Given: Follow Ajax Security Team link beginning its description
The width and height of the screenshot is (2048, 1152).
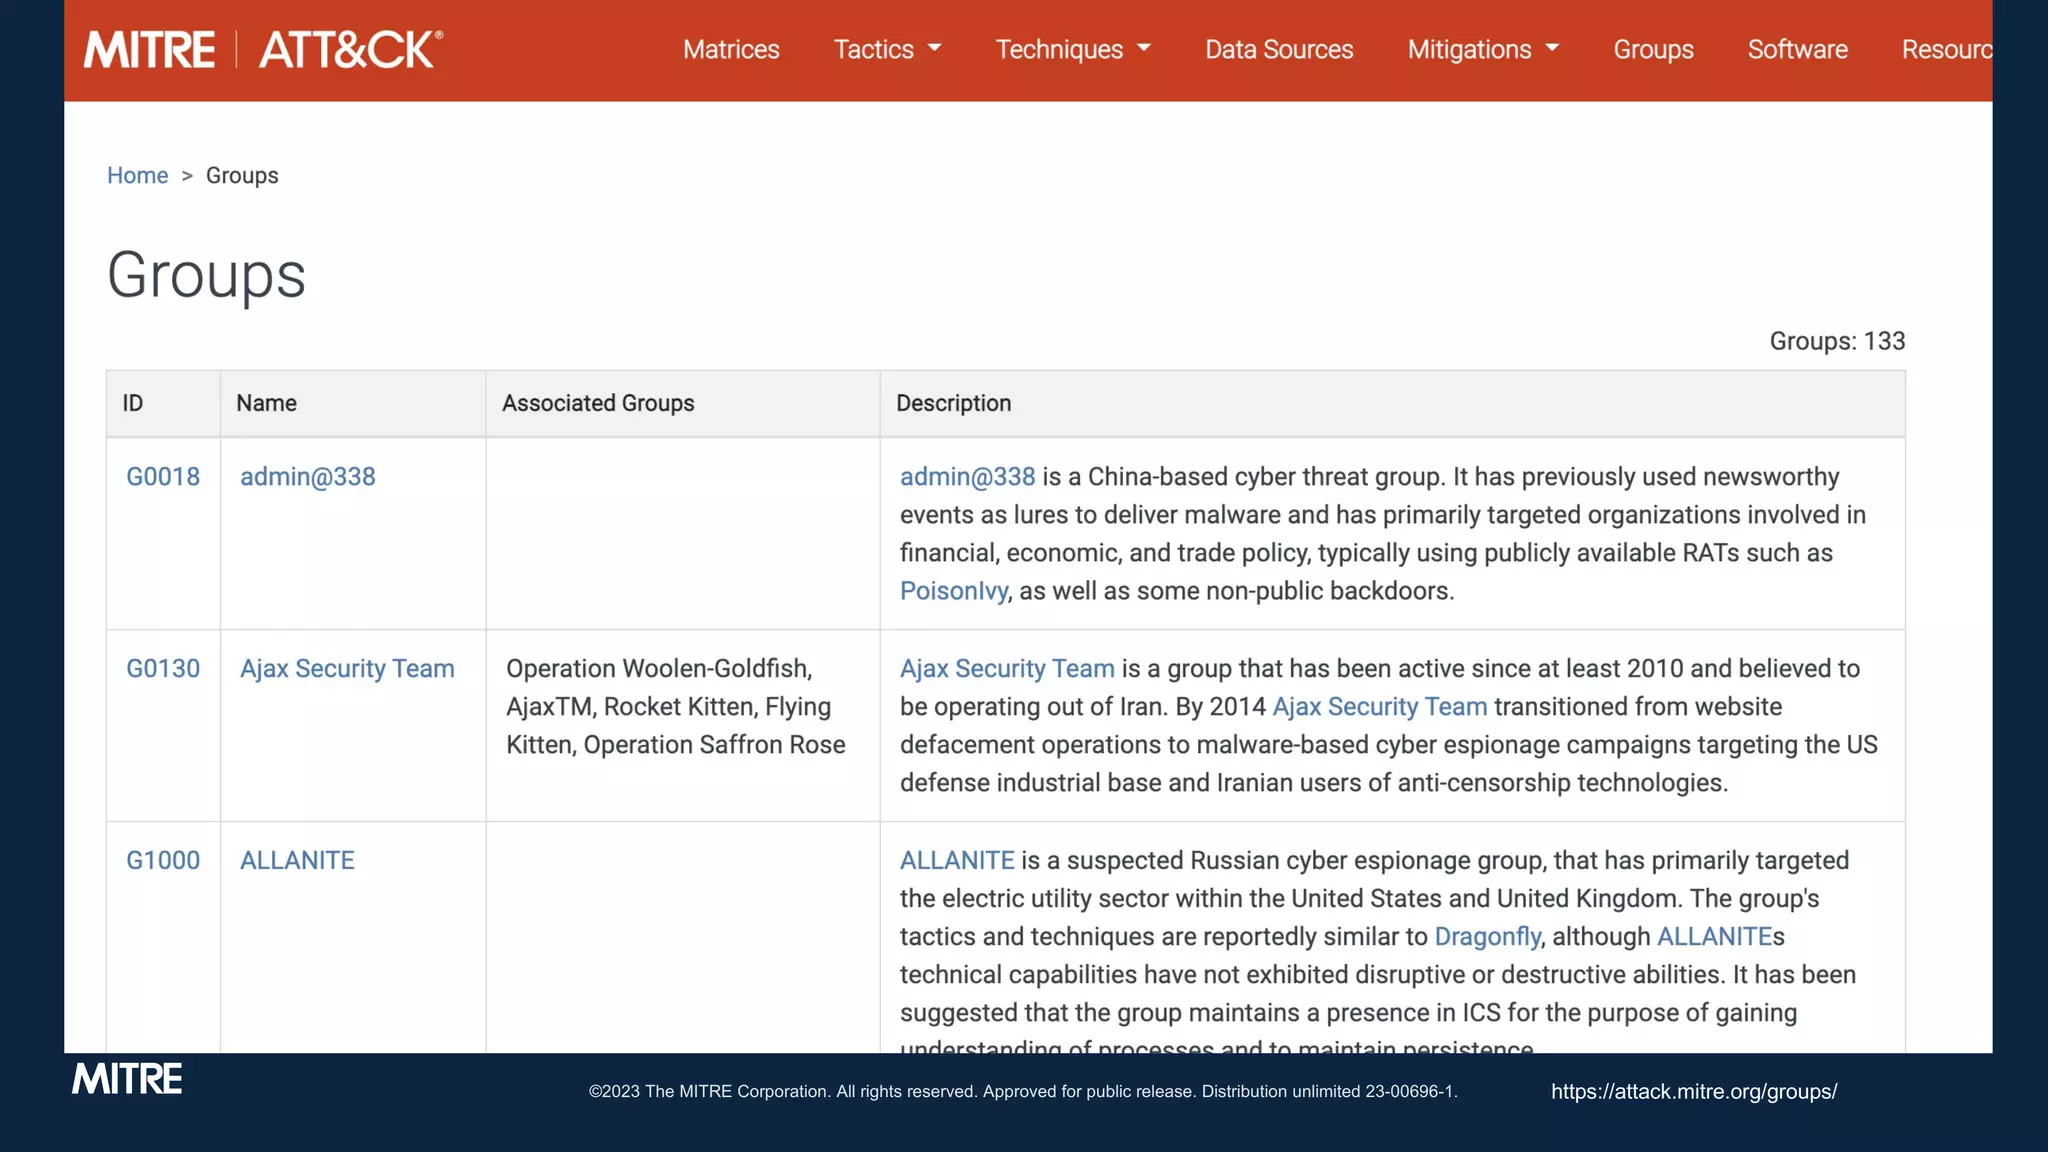Looking at the screenshot, I should pyautogui.click(x=1007, y=668).
